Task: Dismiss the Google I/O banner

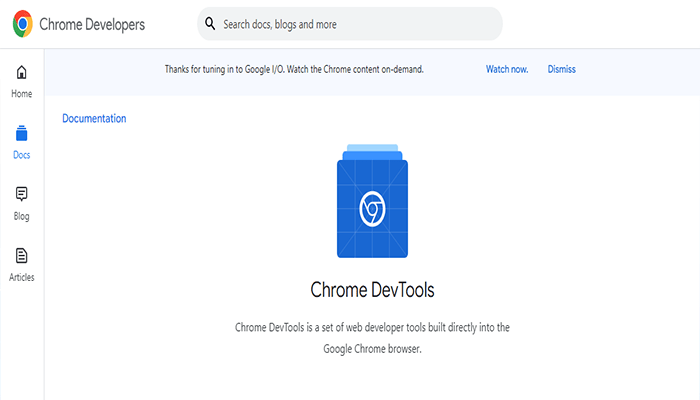Action: point(562,69)
